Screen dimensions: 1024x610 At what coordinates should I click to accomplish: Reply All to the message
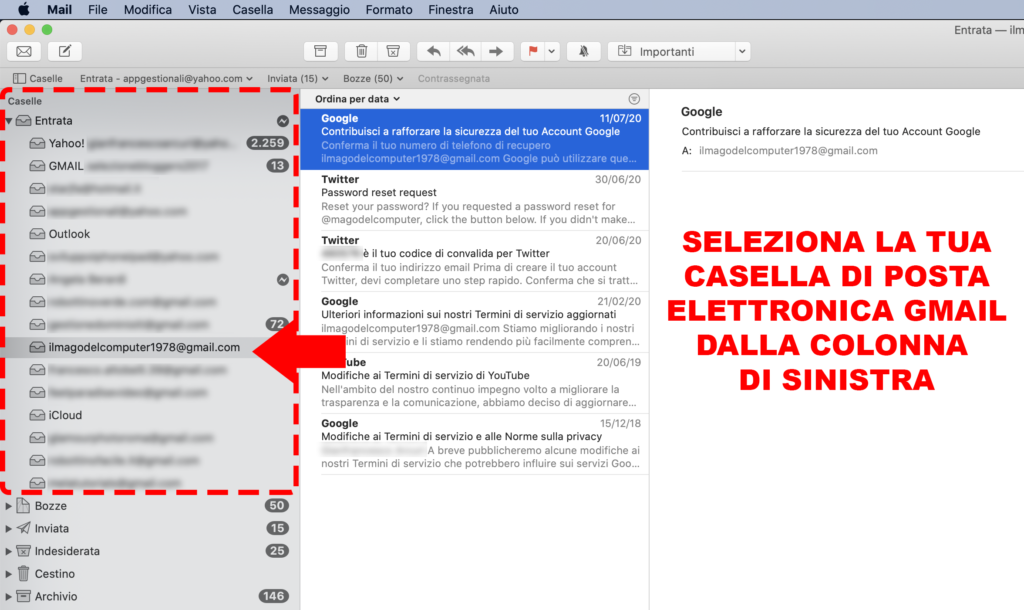coord(465,51)
